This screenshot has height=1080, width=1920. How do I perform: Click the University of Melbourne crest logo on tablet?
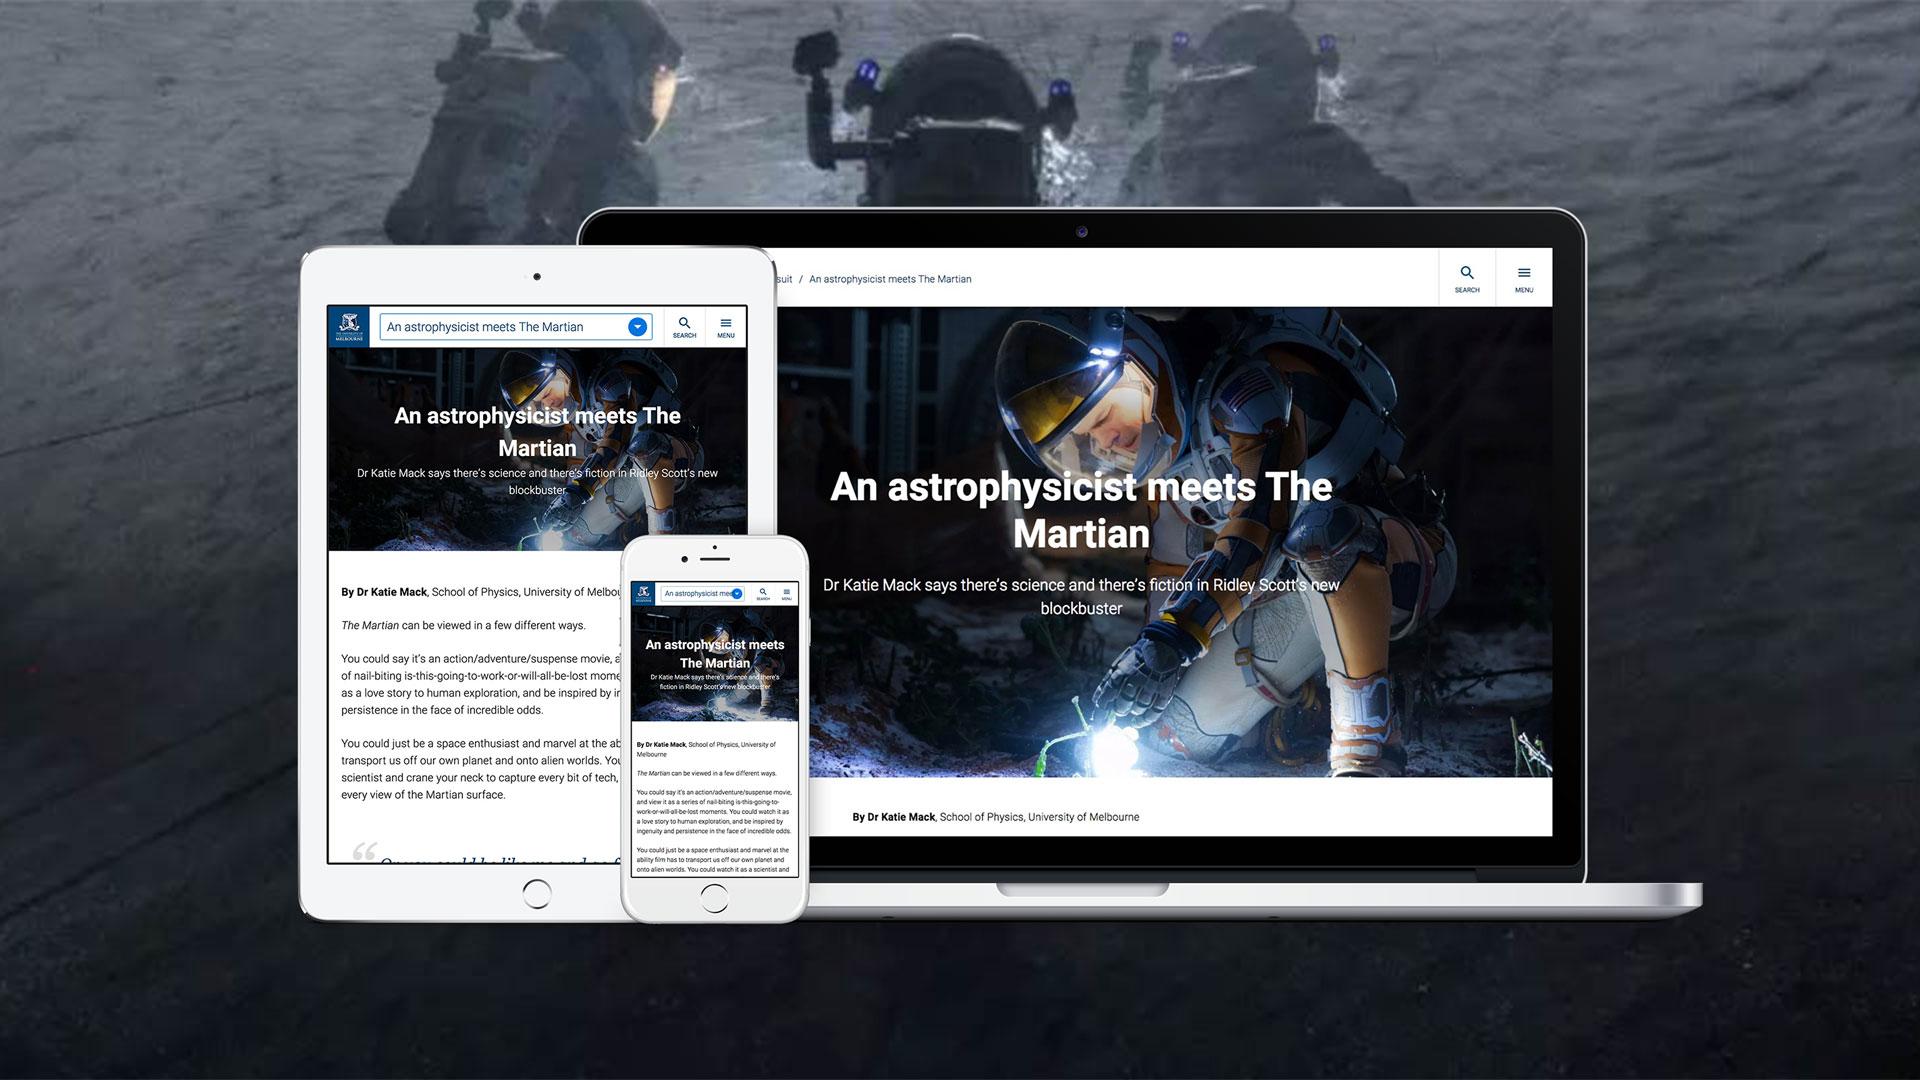pos(349,326)
